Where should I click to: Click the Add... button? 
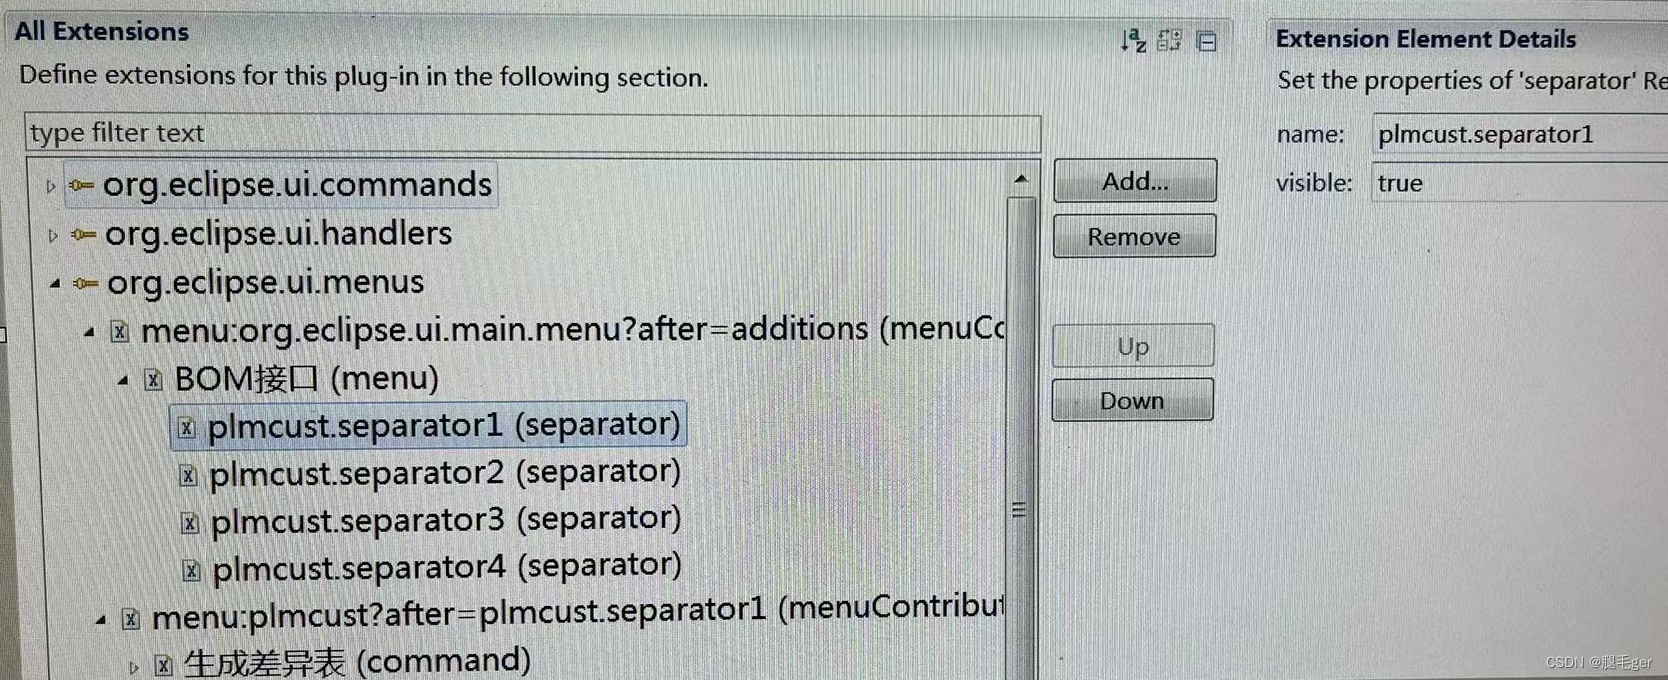(x=1134, y=182)
